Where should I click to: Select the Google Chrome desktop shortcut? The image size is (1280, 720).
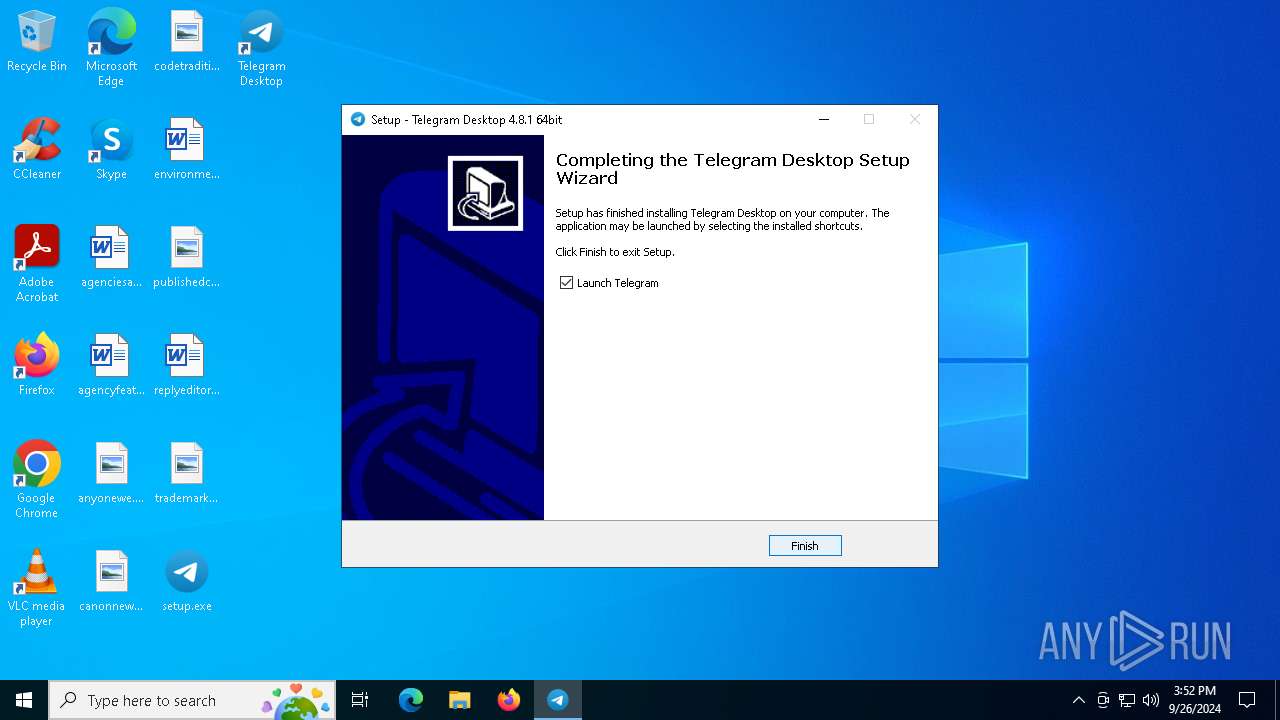pyautogui.click(x=37, y=480)
